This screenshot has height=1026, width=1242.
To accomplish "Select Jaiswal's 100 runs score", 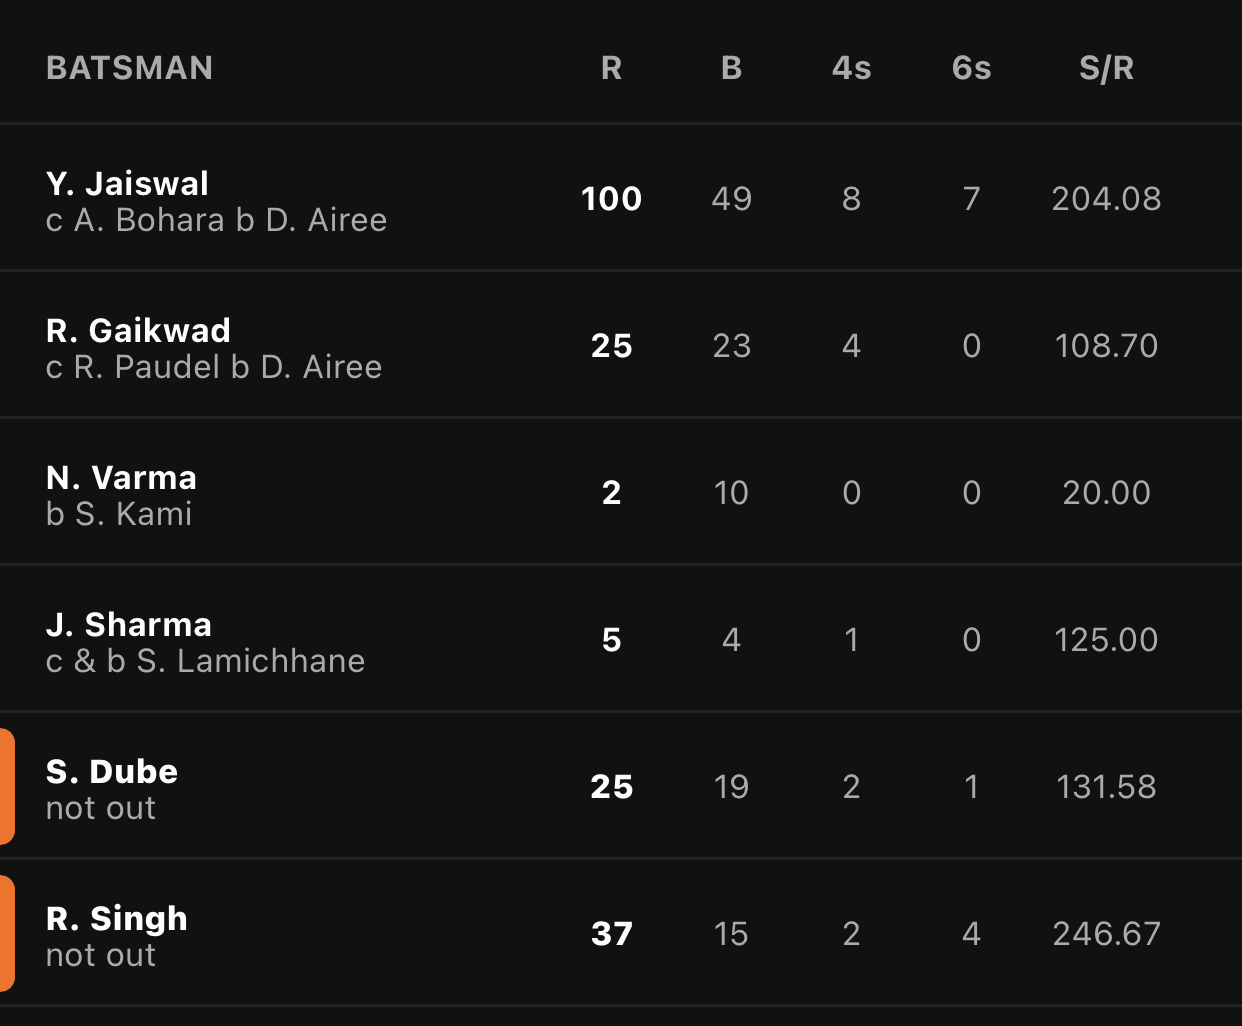I will click(x=611, y=198).
